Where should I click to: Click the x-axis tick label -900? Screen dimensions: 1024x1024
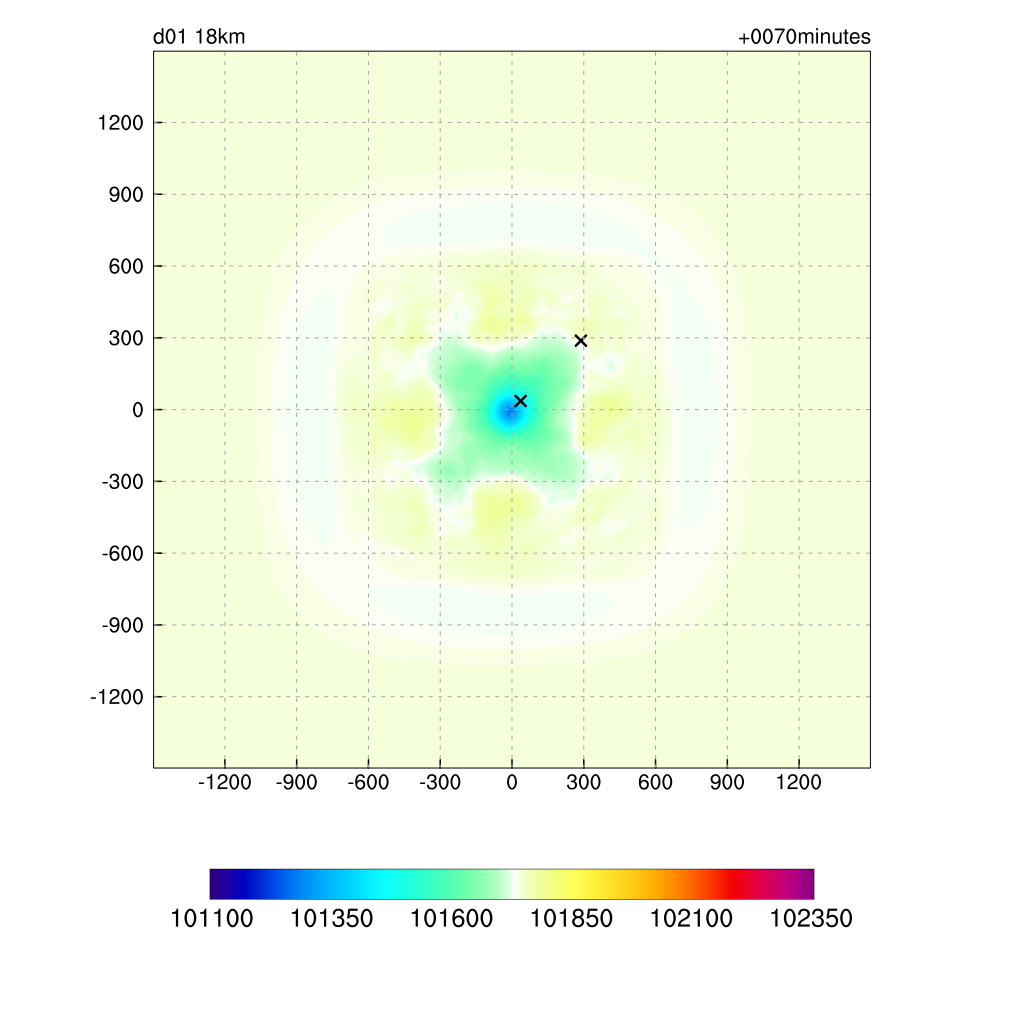coord(296,782)
